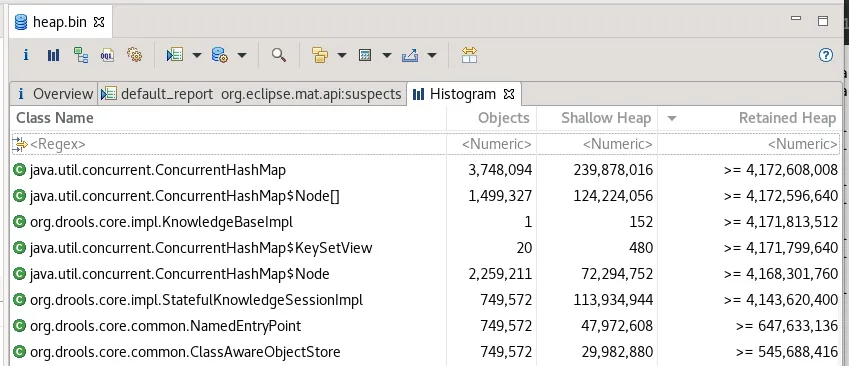Expand the query browser dropdown arrow
This screenshot has width=849, height=366.
242,55
